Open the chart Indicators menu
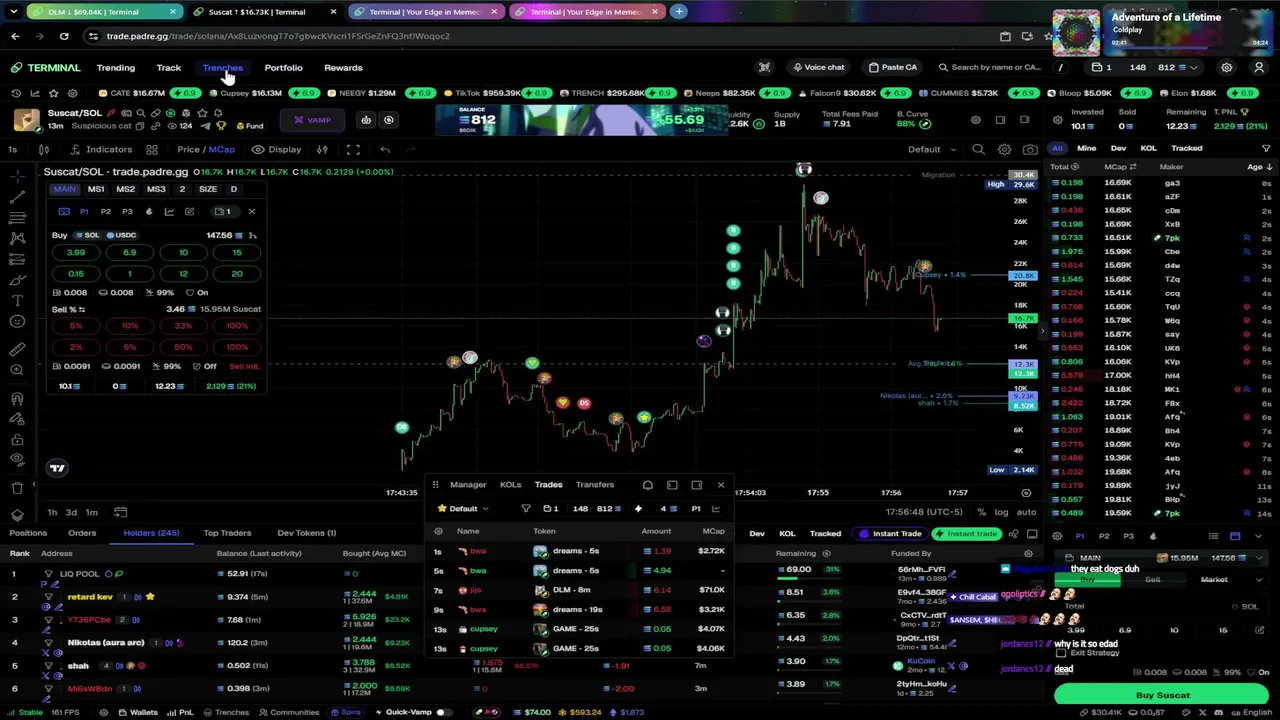The height and width of the screenshot is (720, 1280). [100, 149]
